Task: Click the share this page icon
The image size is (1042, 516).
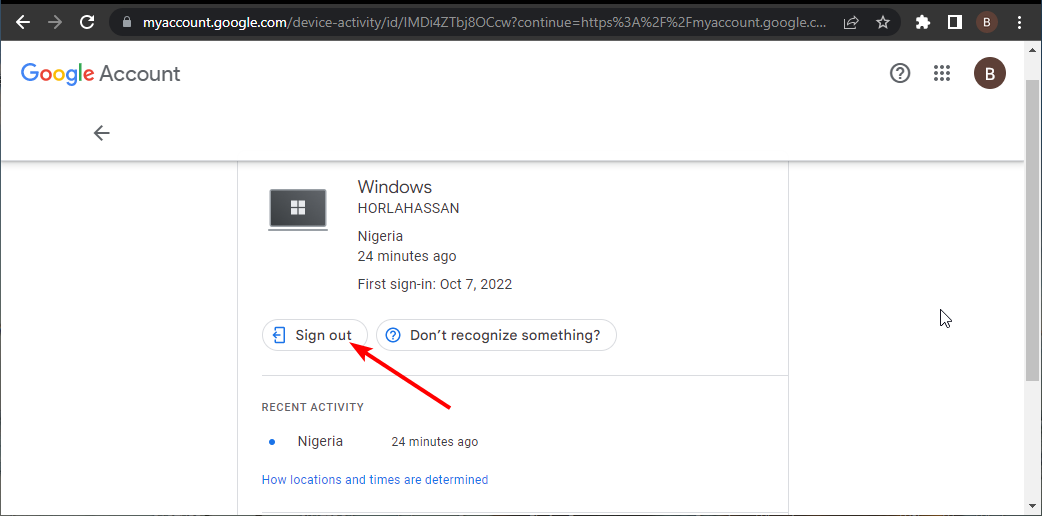Action: pyautogui.click(x=851, y=21)
